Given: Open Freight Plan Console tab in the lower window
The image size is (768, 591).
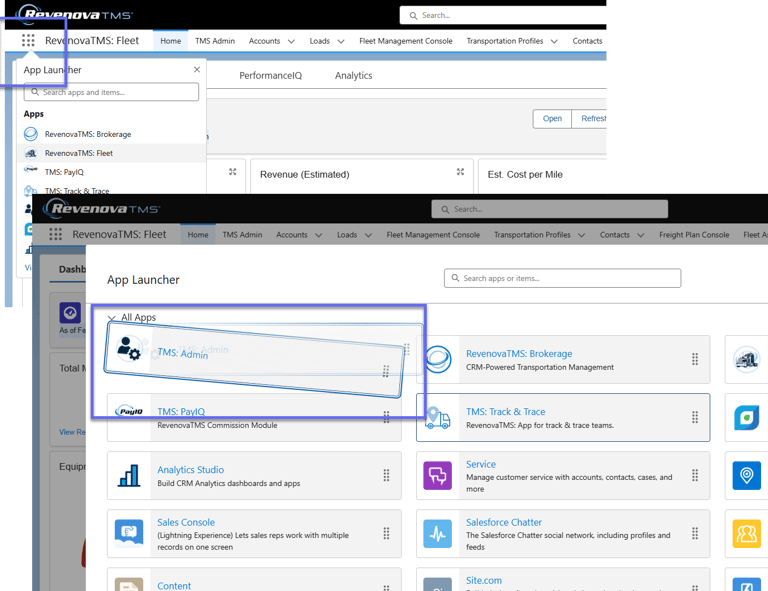Looking at the screenshot, I should (694, 235).
